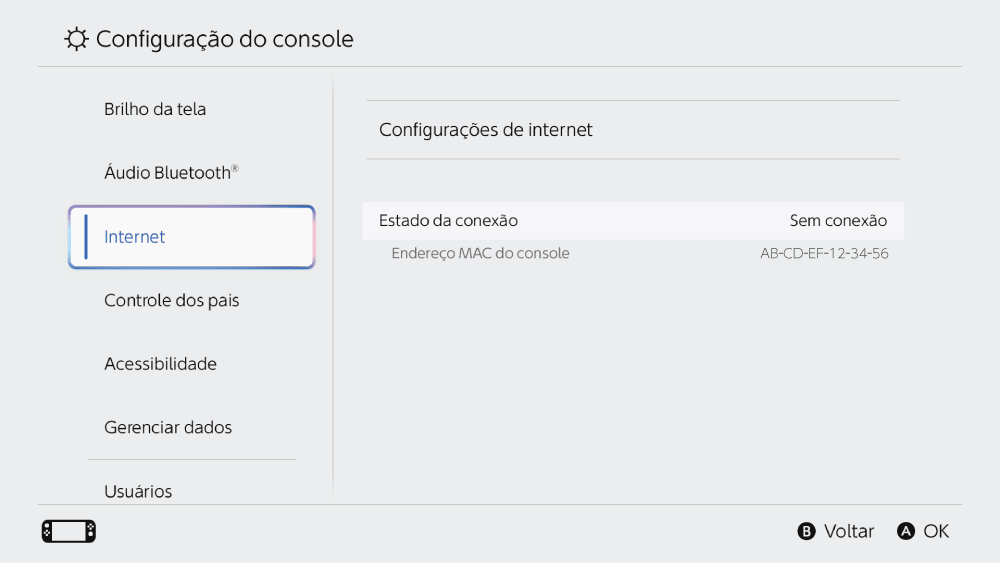Click the Voltar label to go back
1000x563 pixels.
coord(849,531)
